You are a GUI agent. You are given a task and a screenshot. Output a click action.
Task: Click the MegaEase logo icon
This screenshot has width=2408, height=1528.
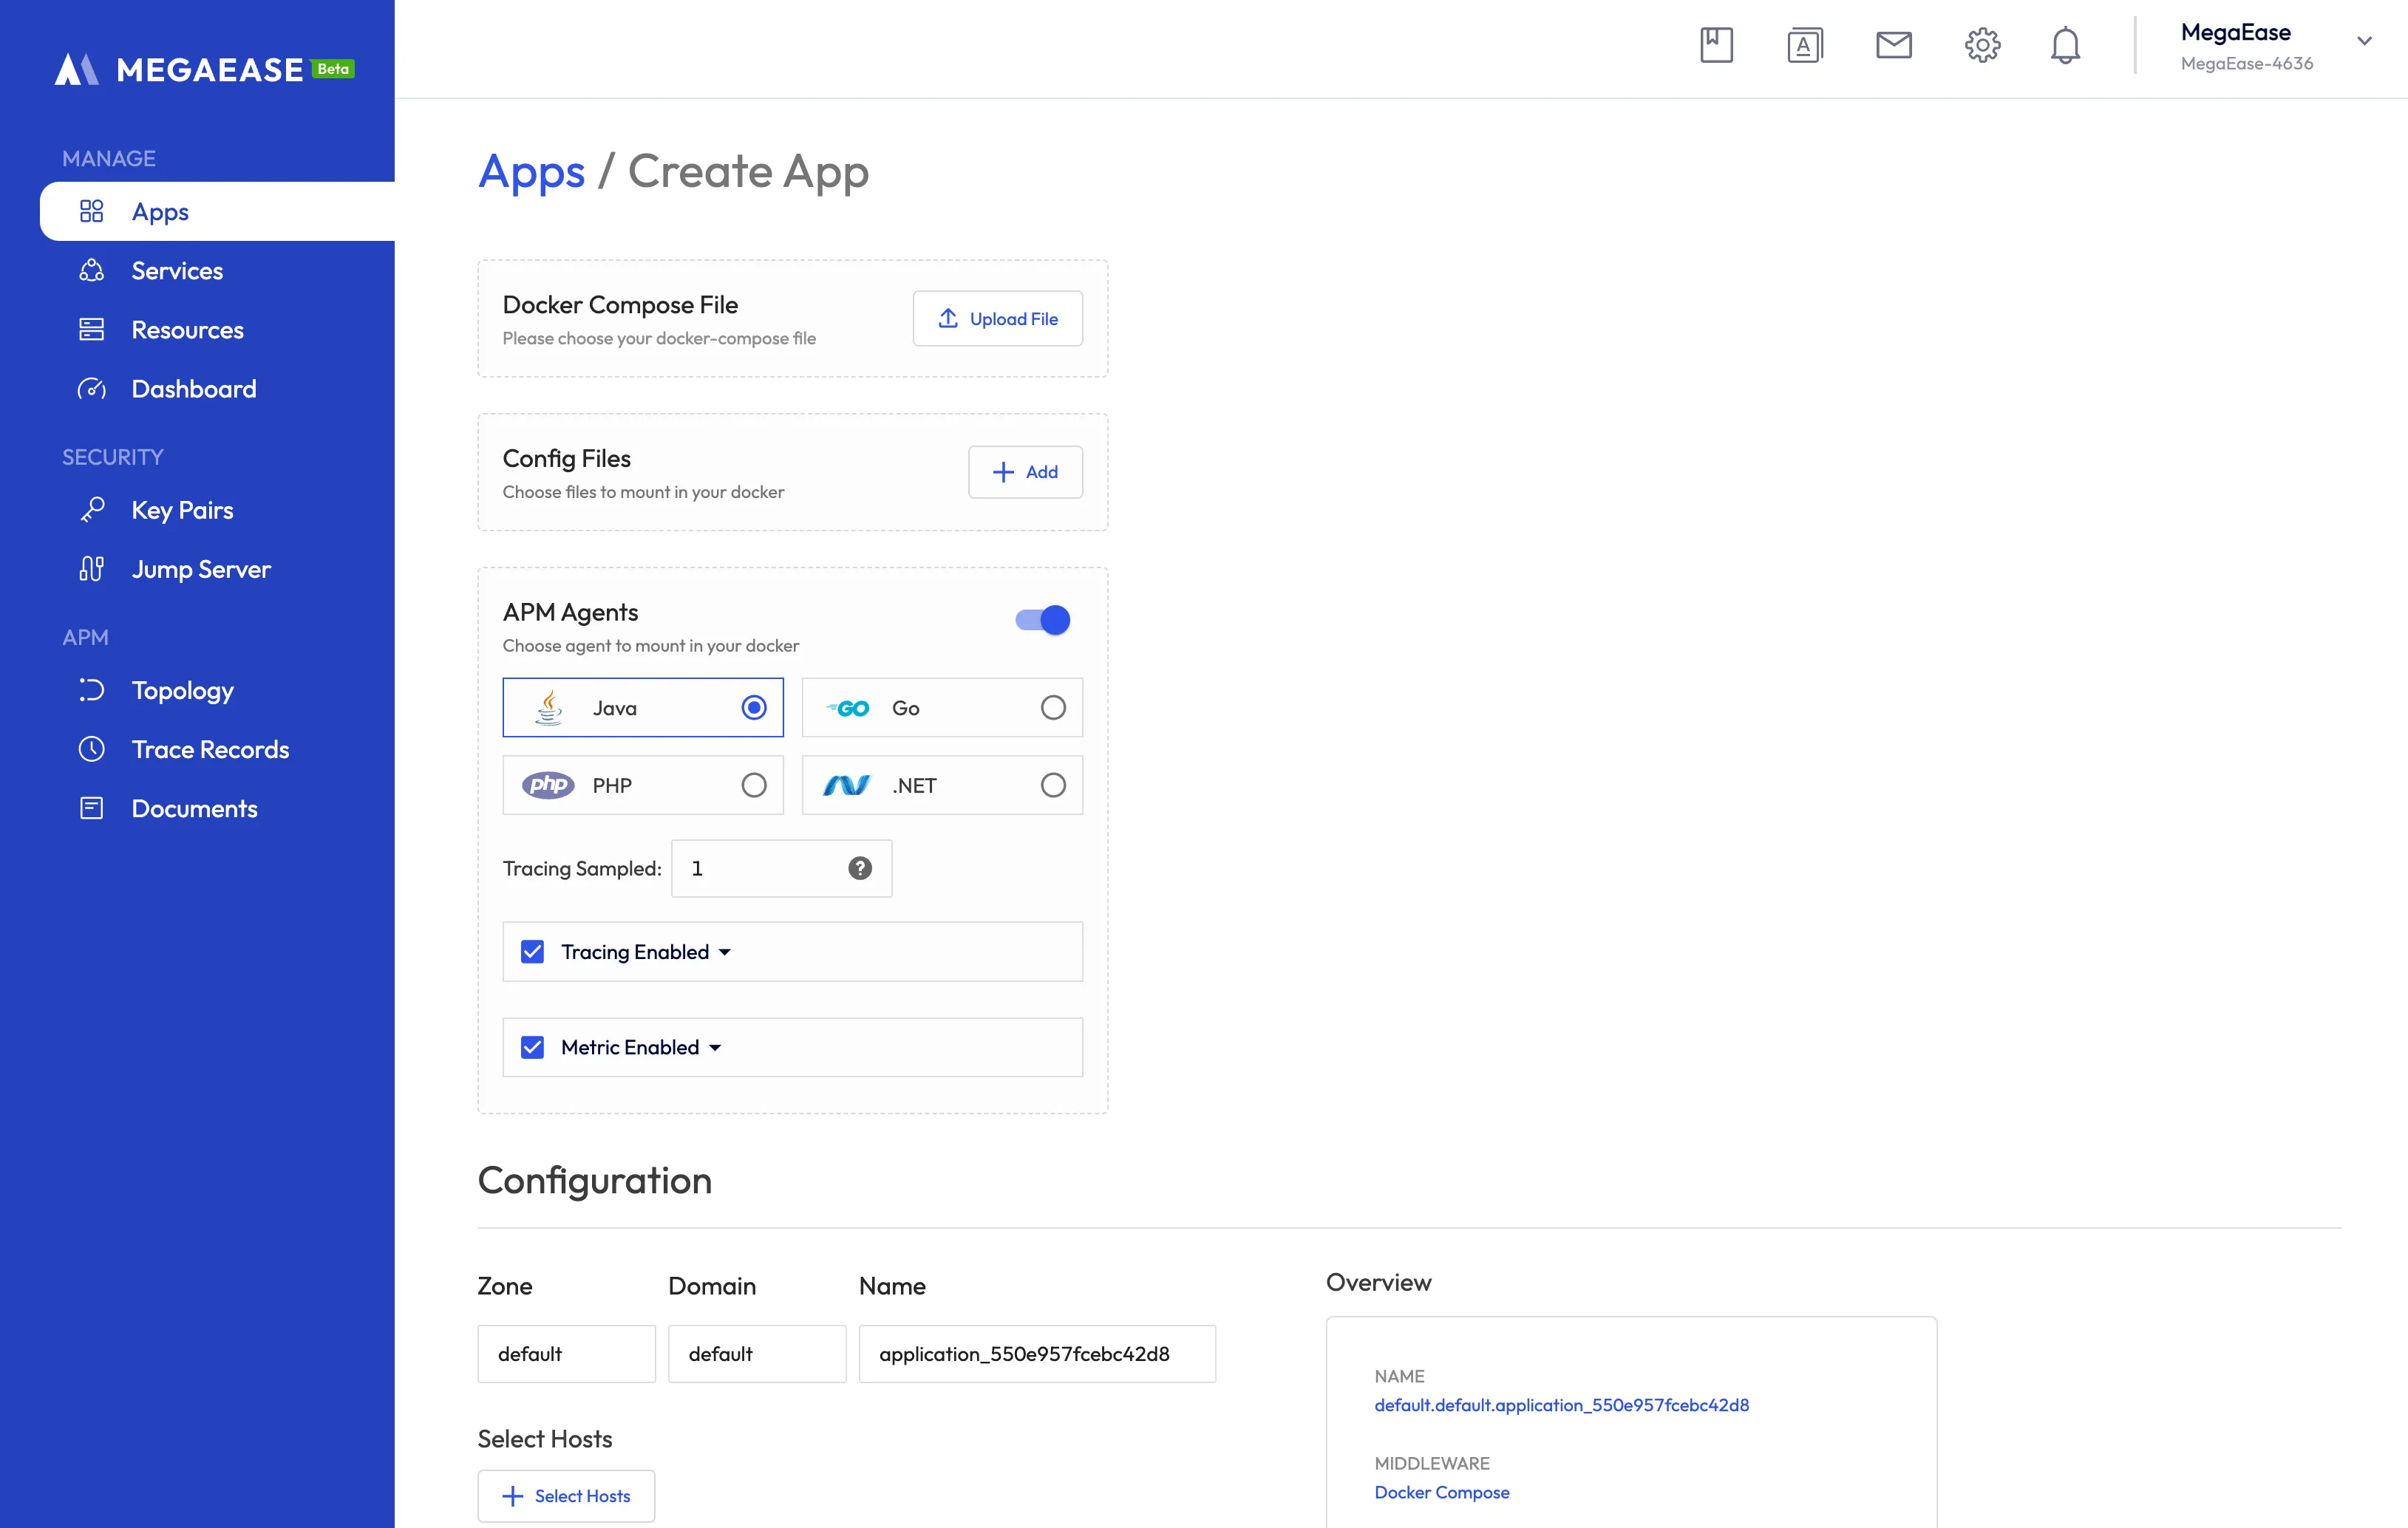(x=76, y=69)
